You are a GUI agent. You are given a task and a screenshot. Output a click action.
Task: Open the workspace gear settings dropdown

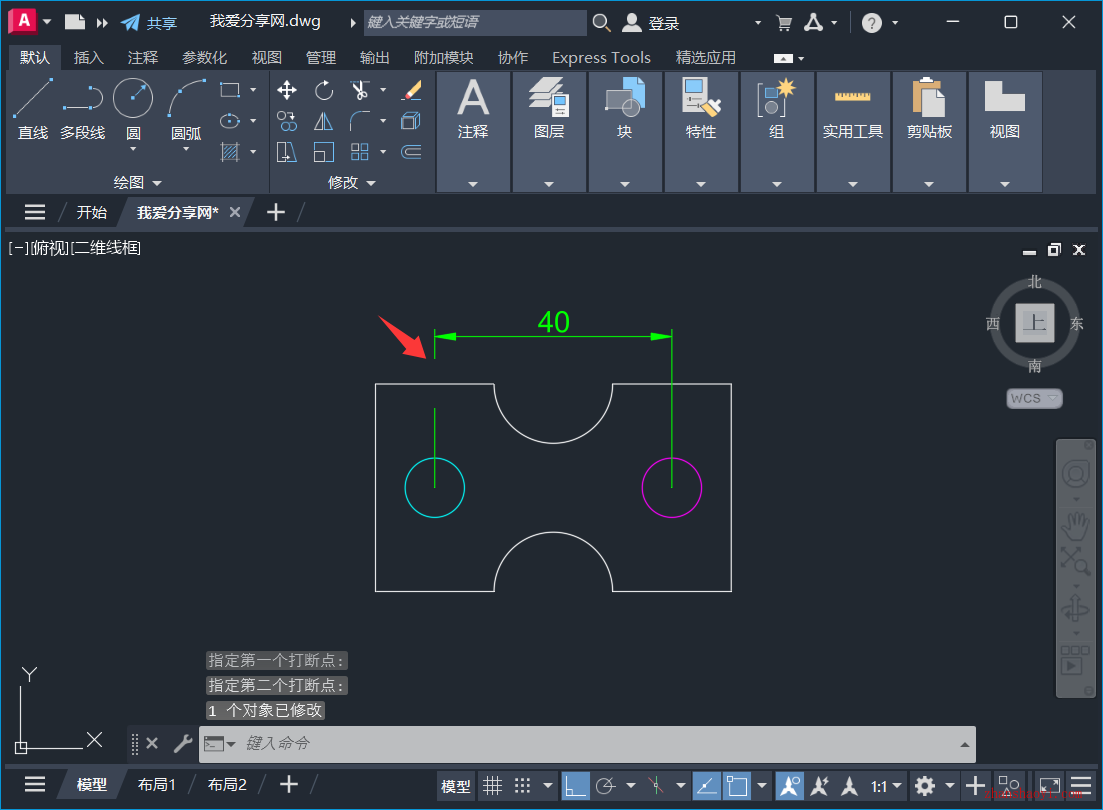(950, 785)
